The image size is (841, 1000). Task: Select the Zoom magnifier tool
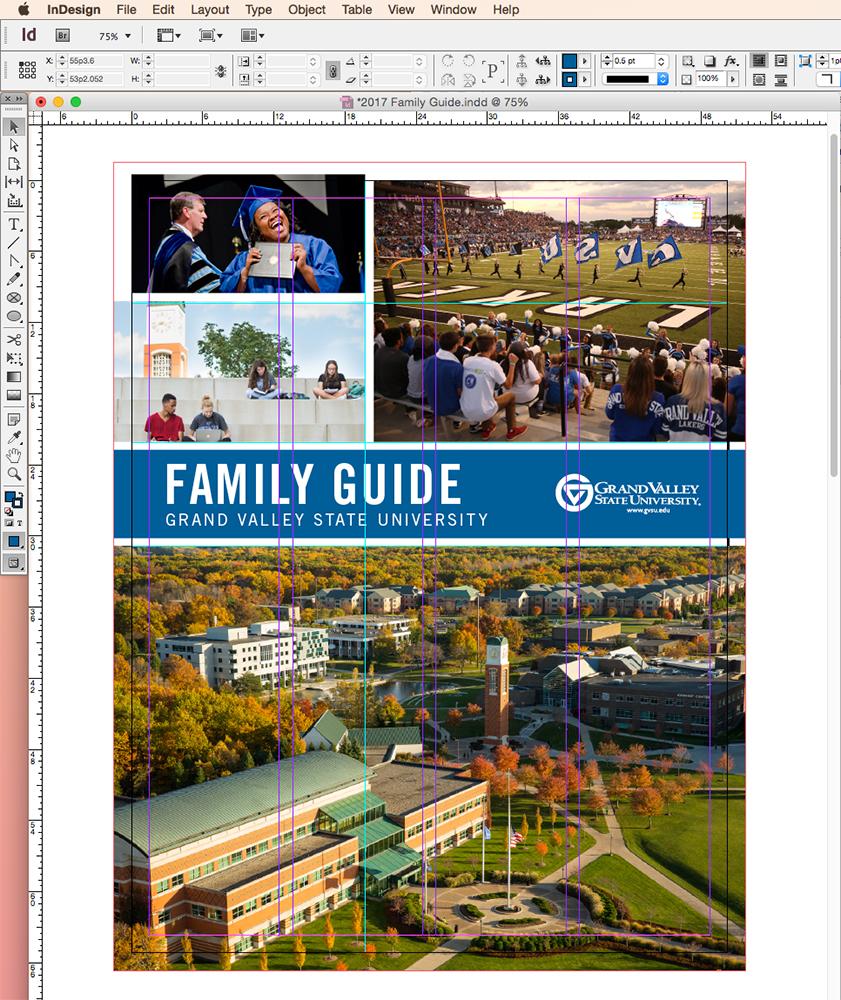pos(14,474)
